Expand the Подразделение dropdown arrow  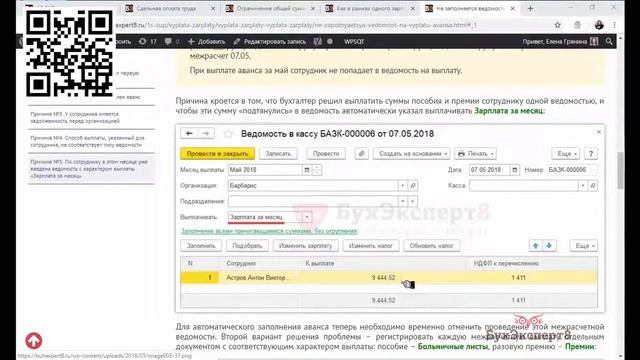click(402, 201)
